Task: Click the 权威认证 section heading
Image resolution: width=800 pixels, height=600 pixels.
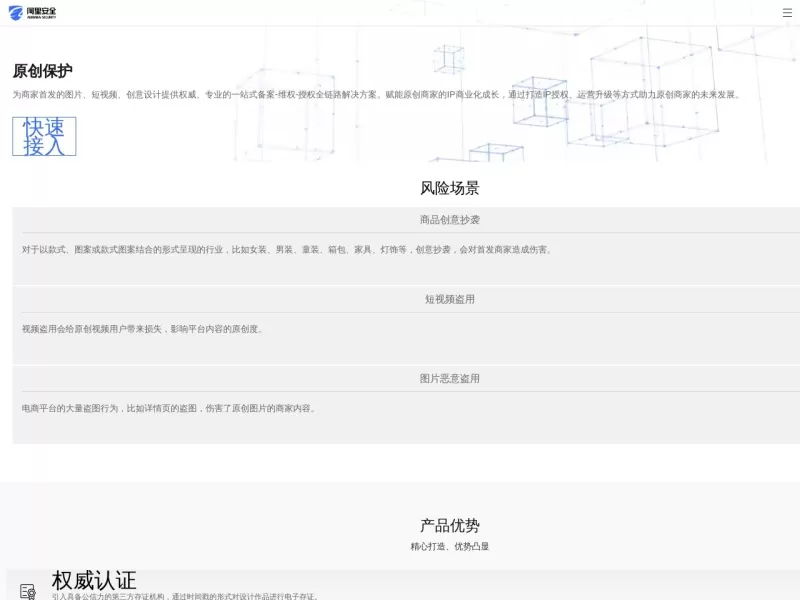Action: (97, 578)
